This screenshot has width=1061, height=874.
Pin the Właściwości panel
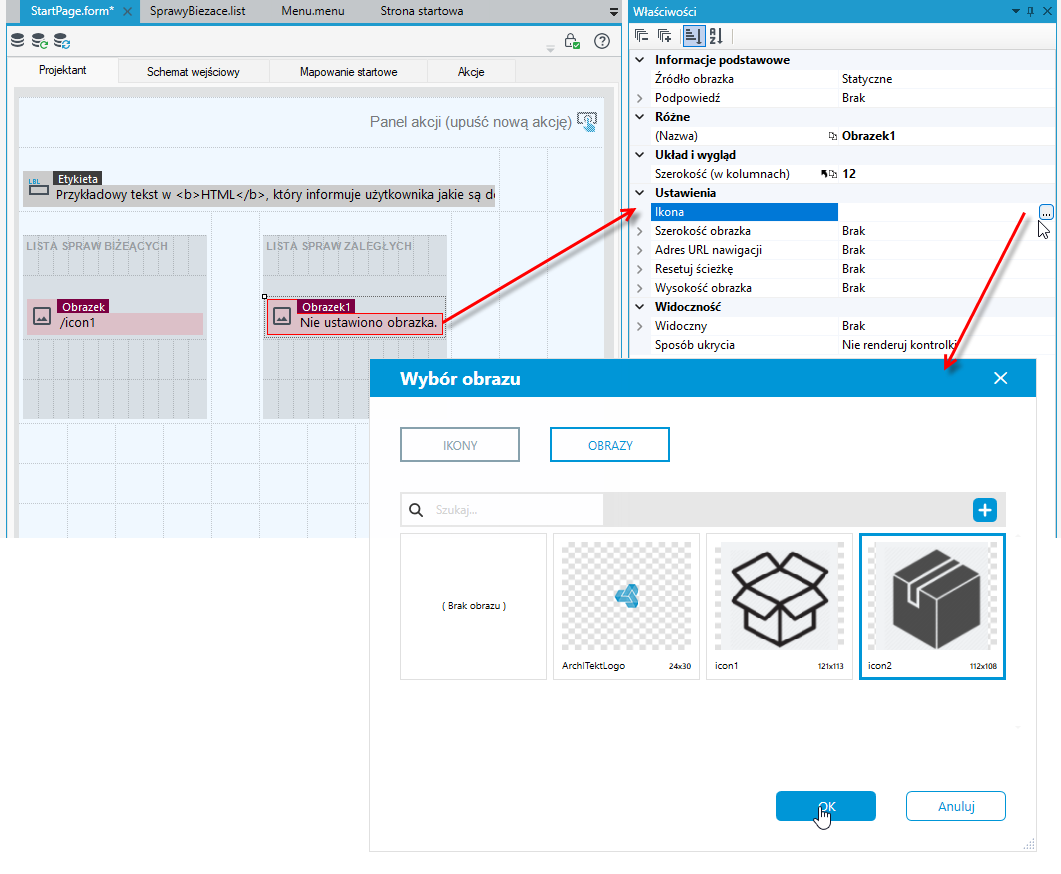(1031, 12)
